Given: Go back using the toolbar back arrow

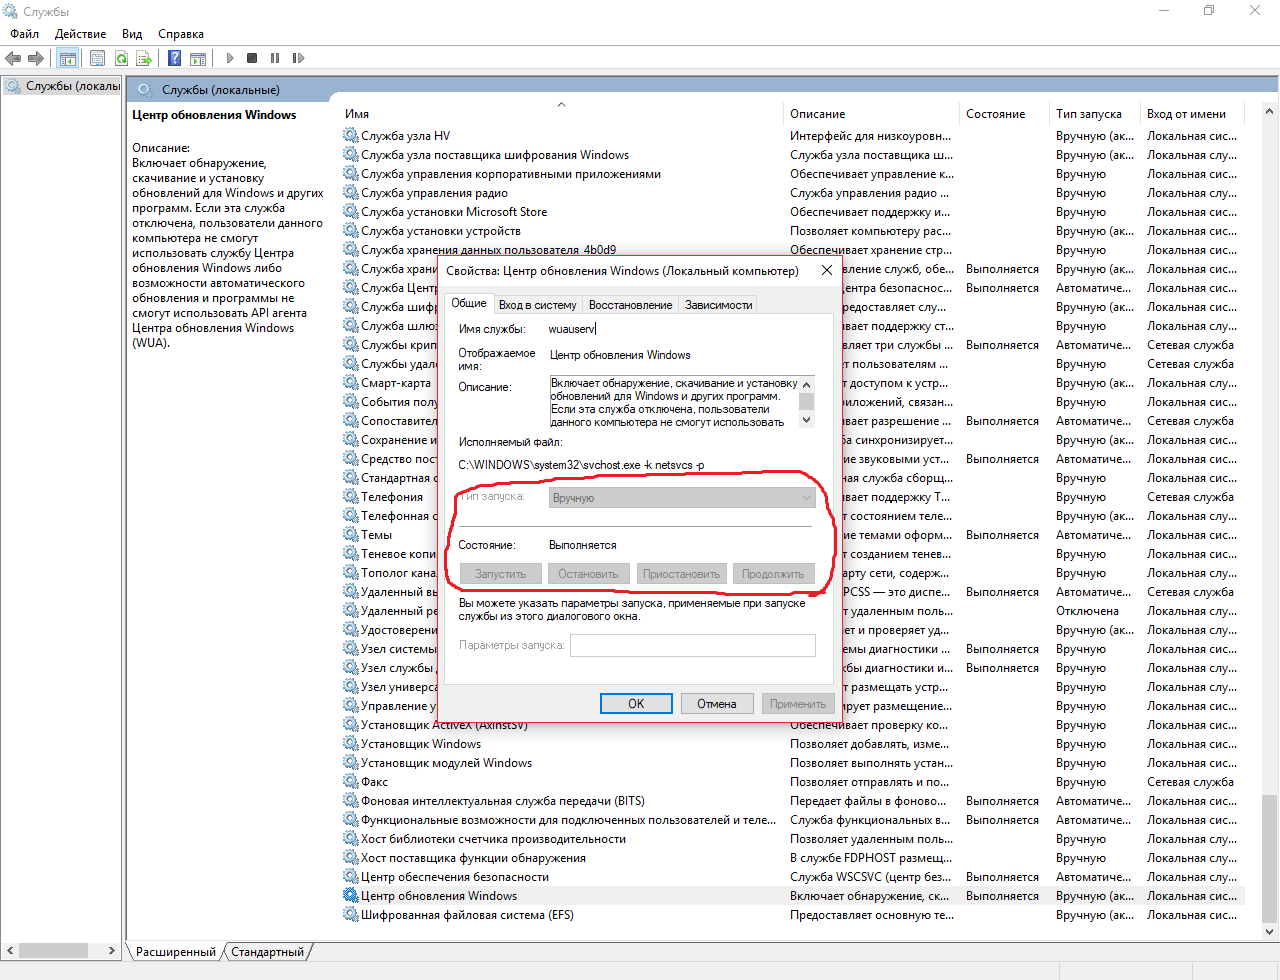Looking at the screenshot, I should pos(13,58).
